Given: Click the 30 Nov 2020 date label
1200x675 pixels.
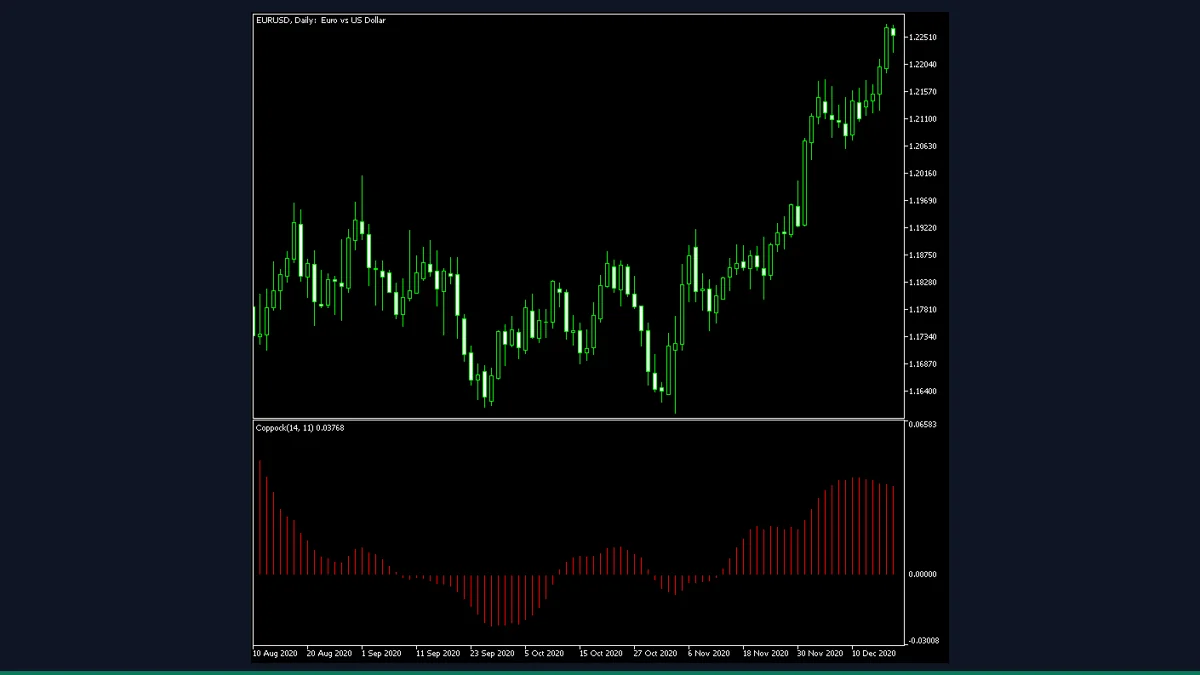Looking at the screenshot, I should pos(819,653).
